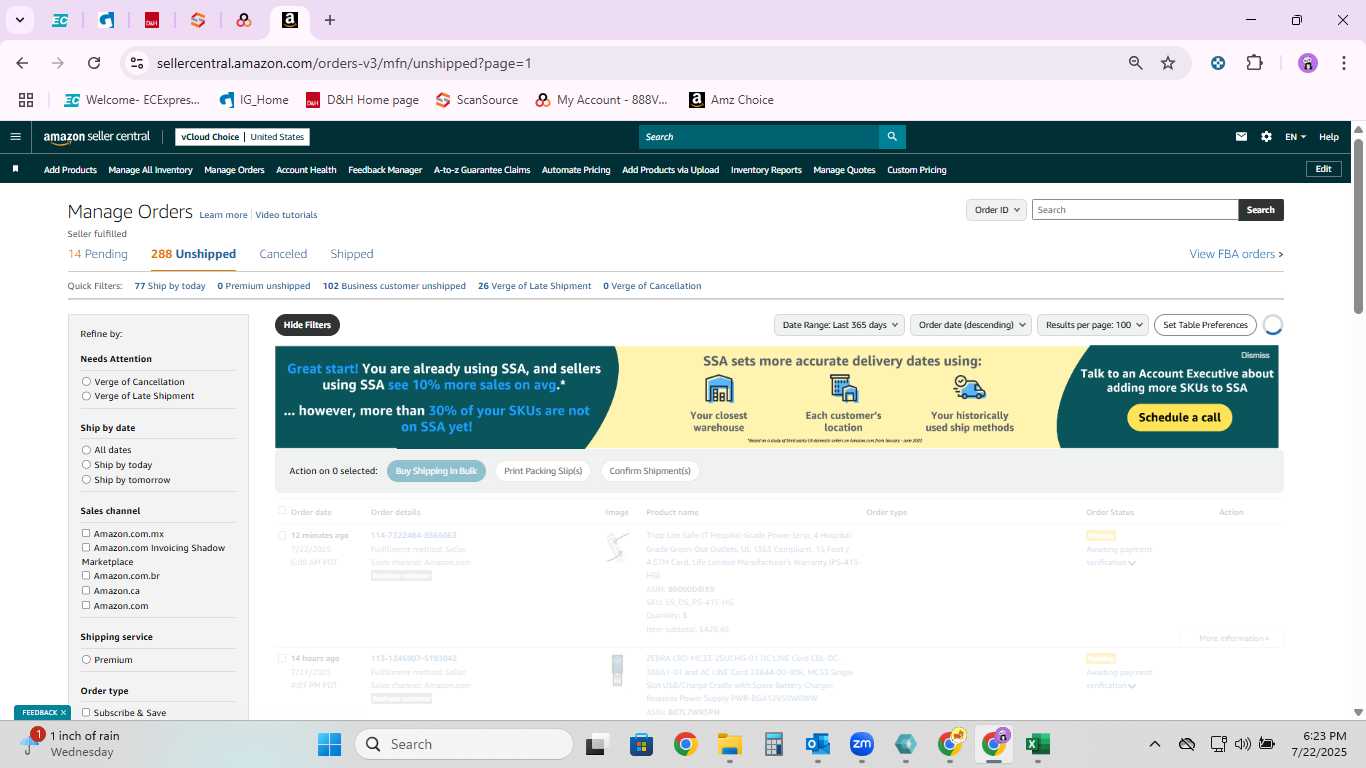Viewport: 1366px width, 768px height.
Task: Click the search magnifier button in header
Action: coord(892,137)
